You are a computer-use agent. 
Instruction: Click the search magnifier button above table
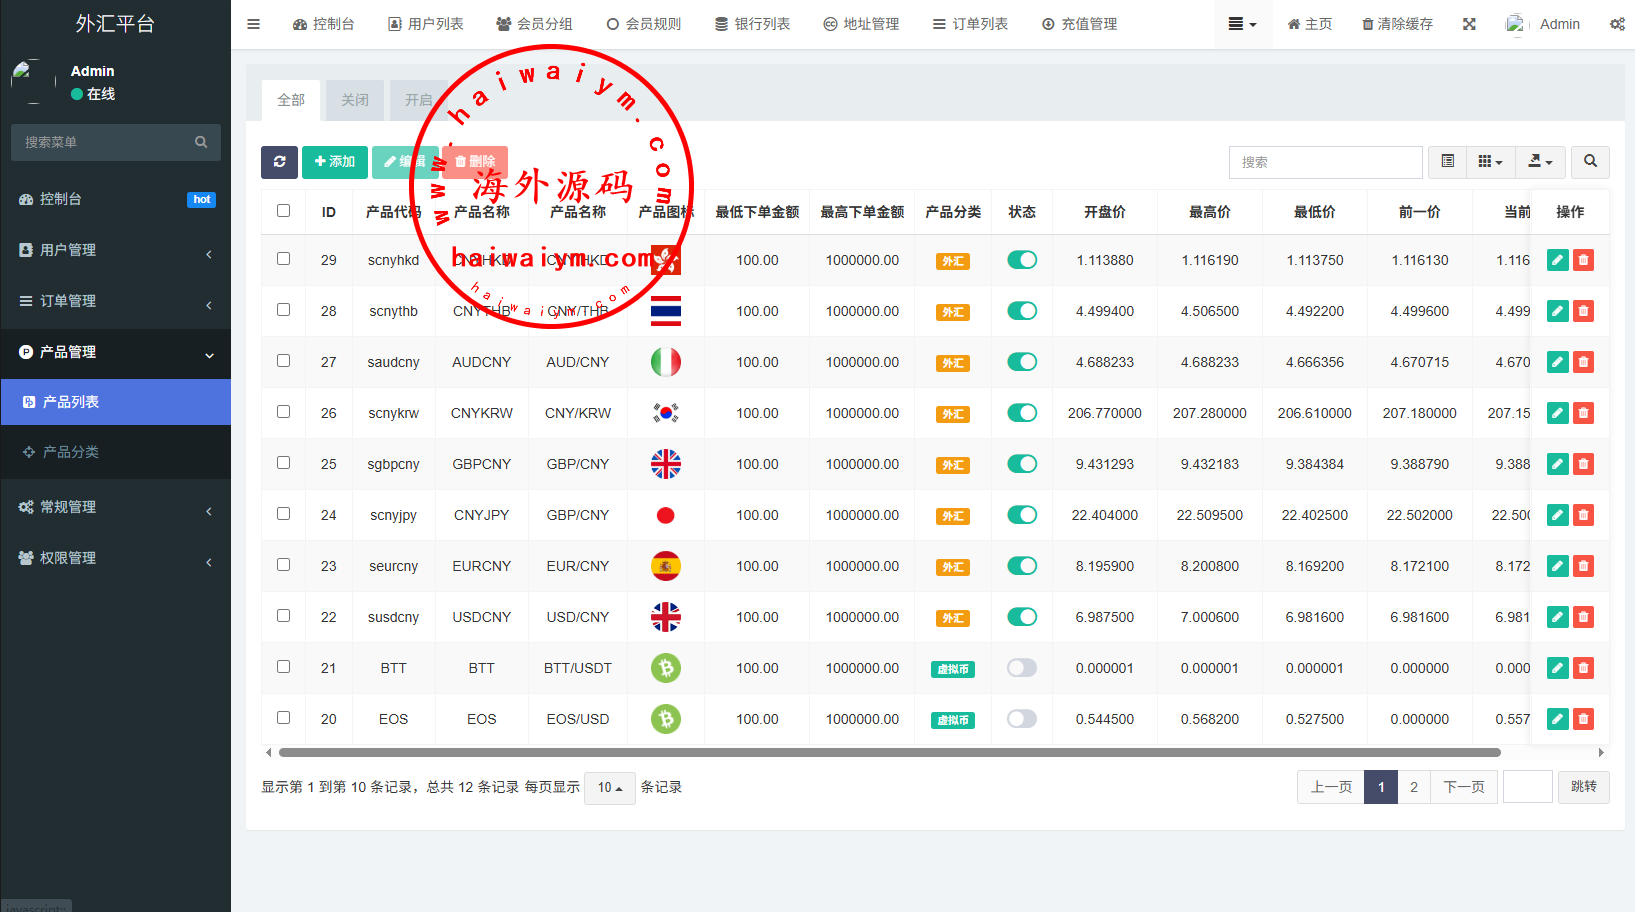coord(1590,162)
